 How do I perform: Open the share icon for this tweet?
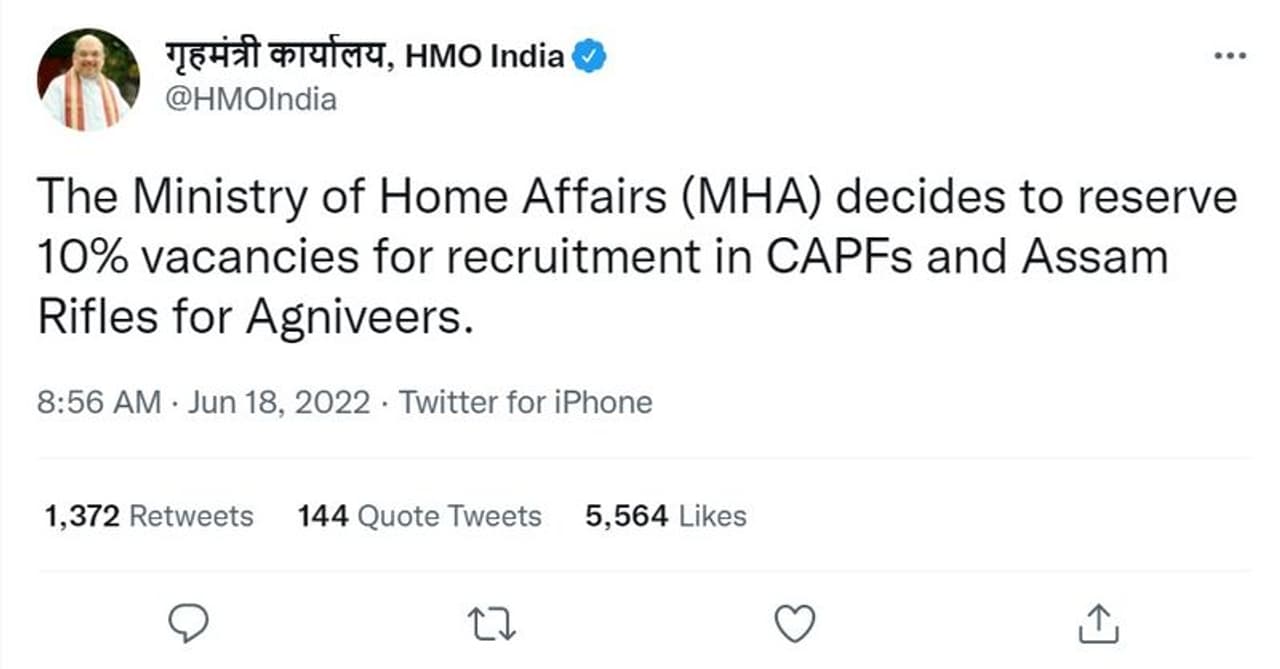point(1099,624)
